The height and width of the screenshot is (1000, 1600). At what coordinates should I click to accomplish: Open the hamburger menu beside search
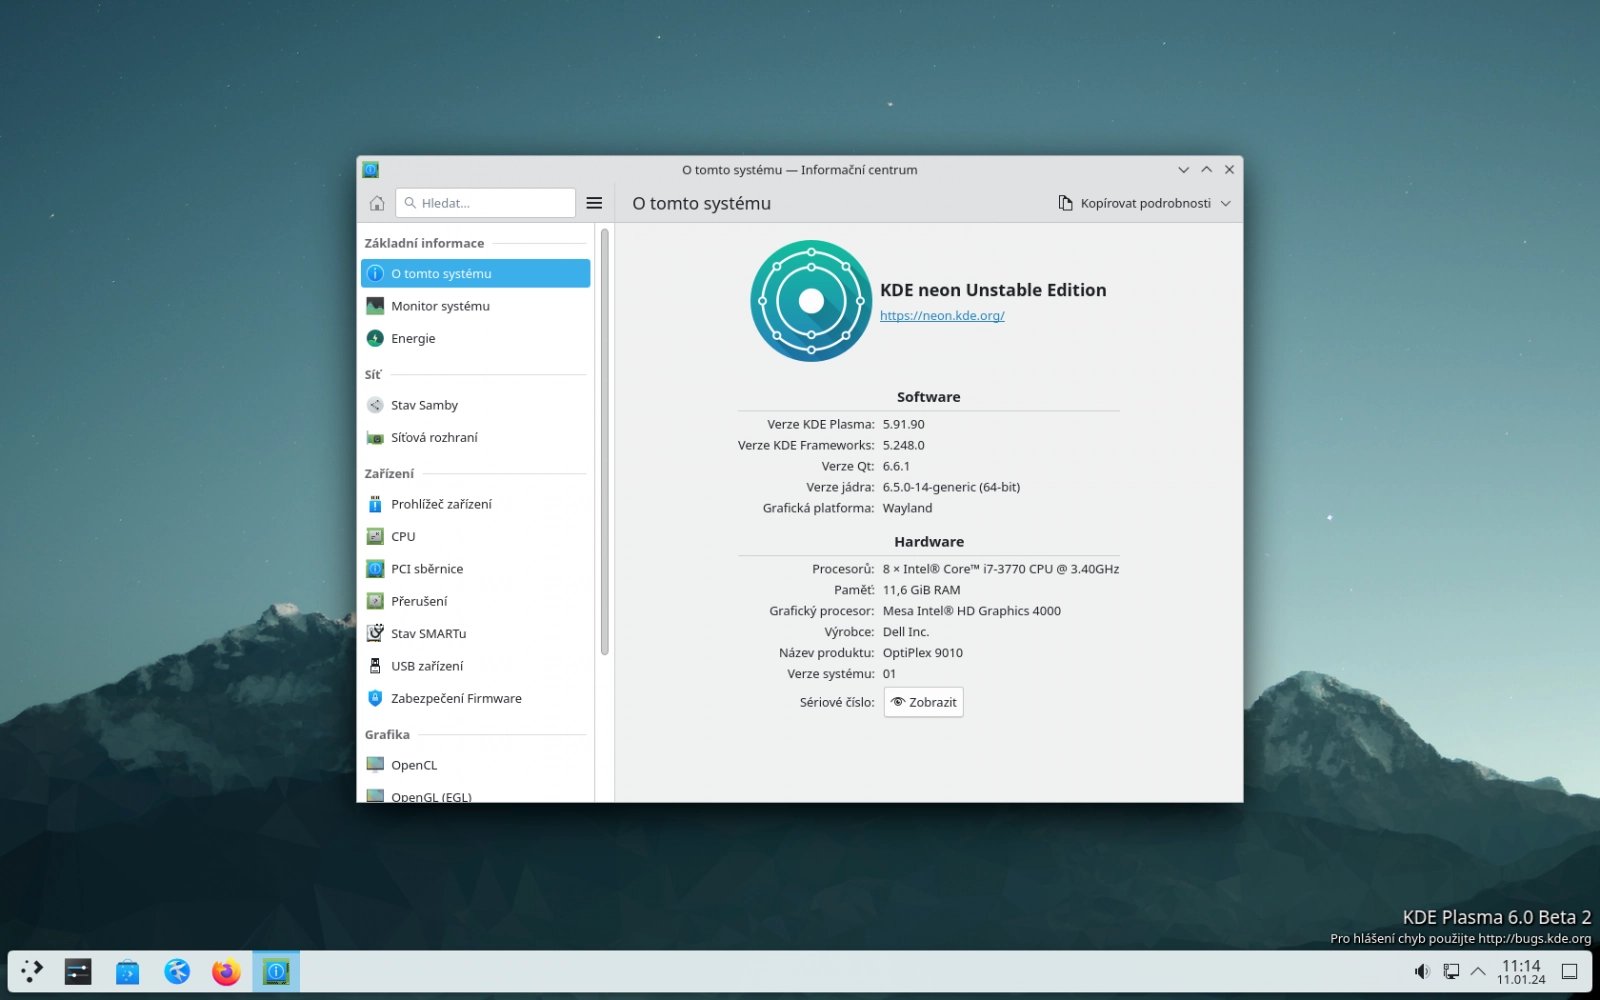(594, 203)
